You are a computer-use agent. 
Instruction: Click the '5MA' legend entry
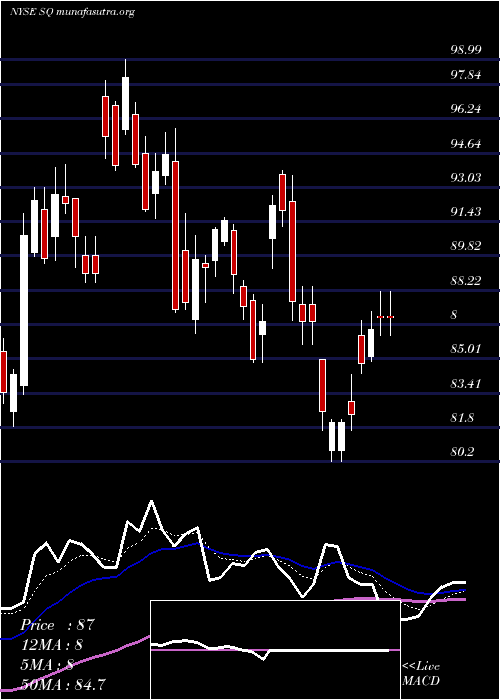click(x=47, y=665)
